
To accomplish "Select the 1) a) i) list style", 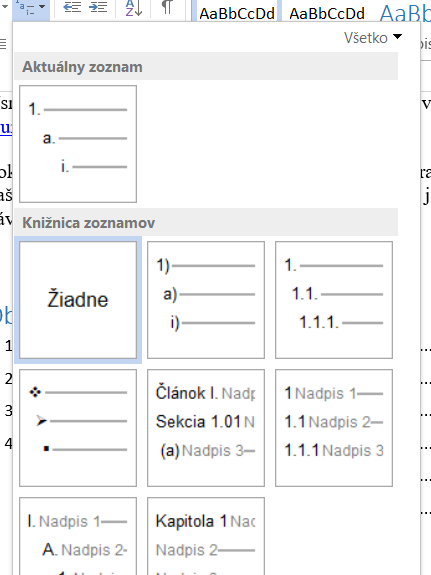I will [x=206, y=300].
